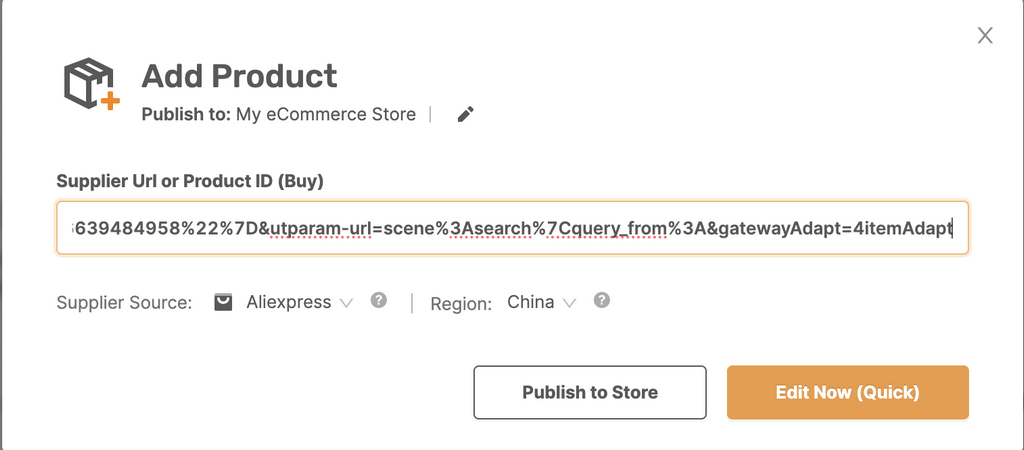Click Publish to Store button
The image size is (1024, 450).
click(590, 392)
